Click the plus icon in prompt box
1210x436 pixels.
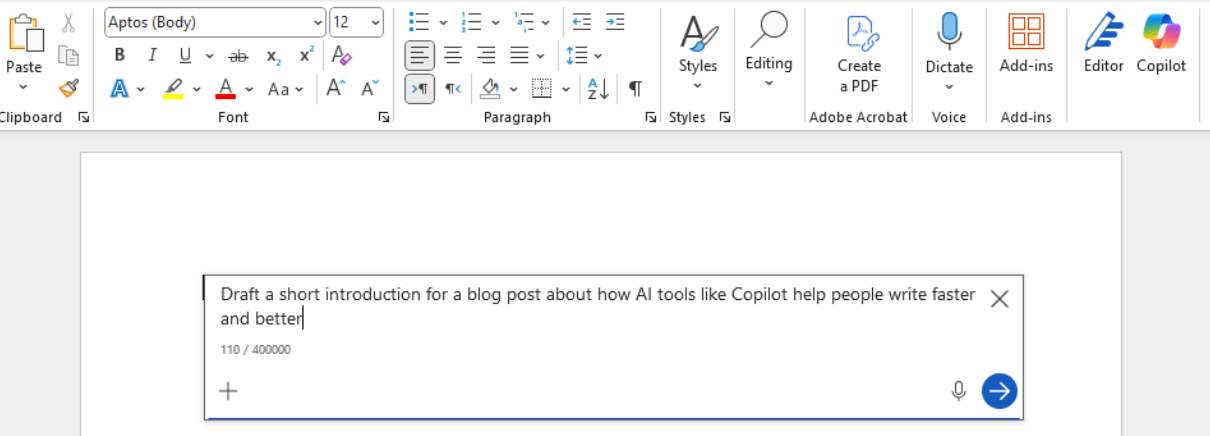228,391
